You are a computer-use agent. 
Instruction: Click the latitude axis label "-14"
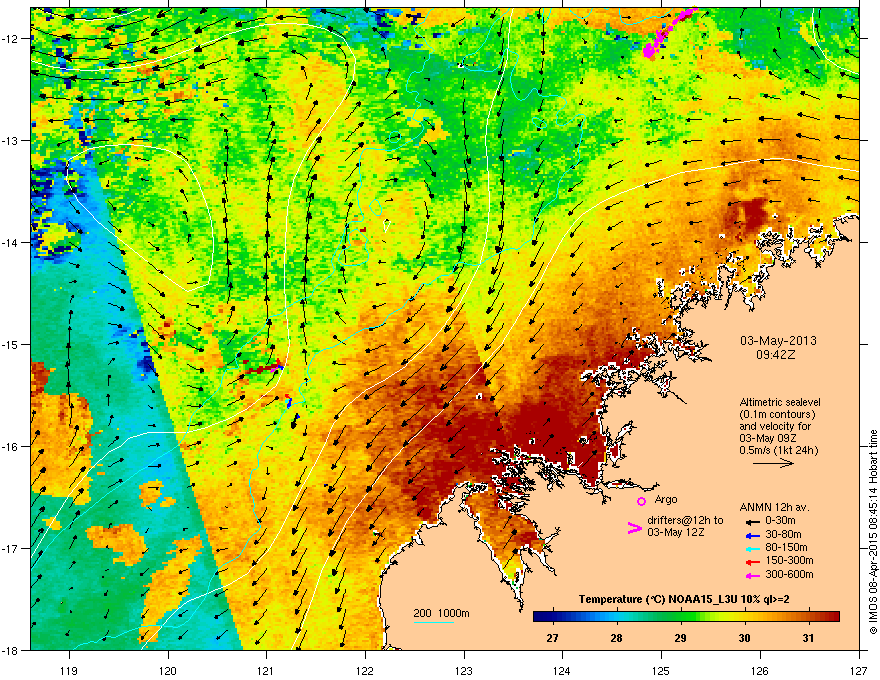[11, 243]
